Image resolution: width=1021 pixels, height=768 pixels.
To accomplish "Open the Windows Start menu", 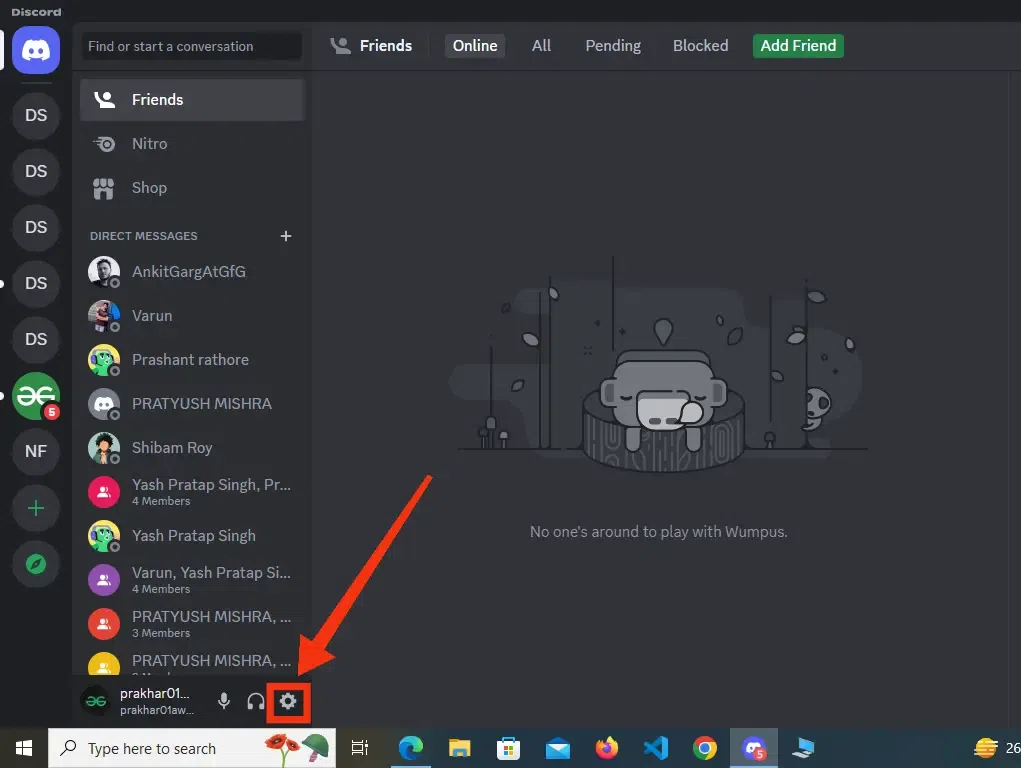I will pyautogui.click(x=23, y=748).
